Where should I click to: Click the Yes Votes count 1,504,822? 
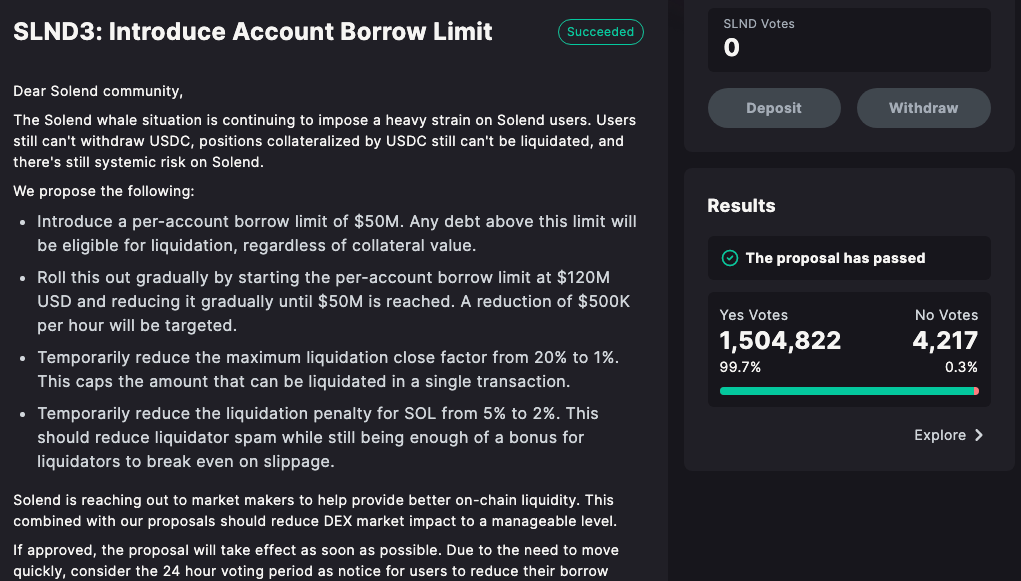[780, 341]
